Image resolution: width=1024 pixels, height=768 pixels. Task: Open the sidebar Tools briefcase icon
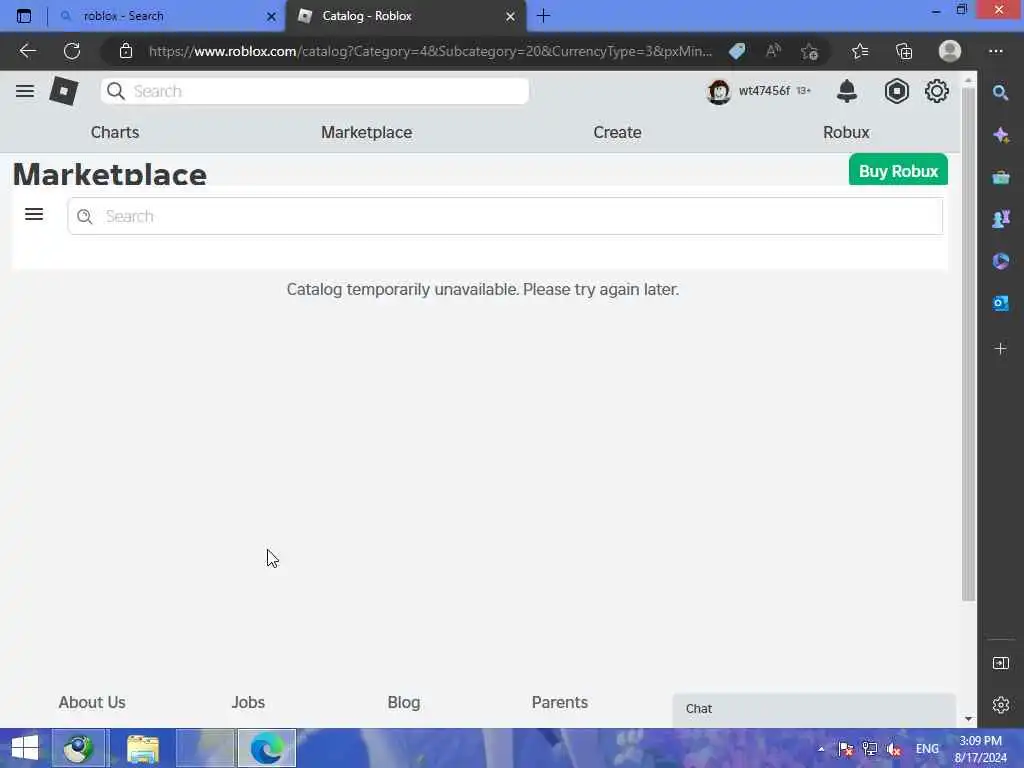pos(1000,177)
